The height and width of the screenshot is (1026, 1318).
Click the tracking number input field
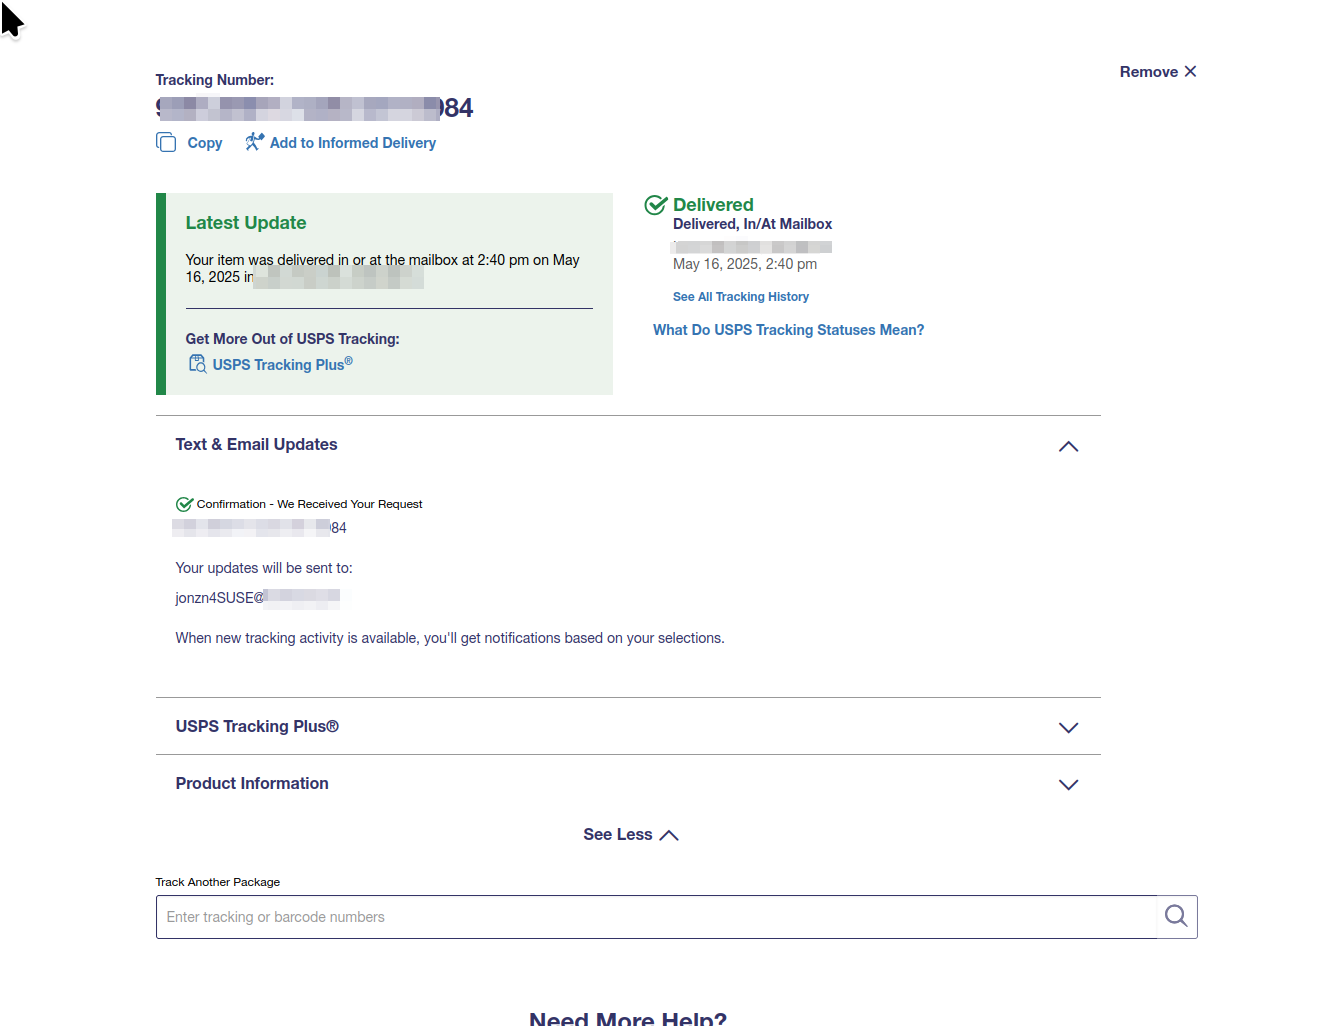(x=656, y=916)
